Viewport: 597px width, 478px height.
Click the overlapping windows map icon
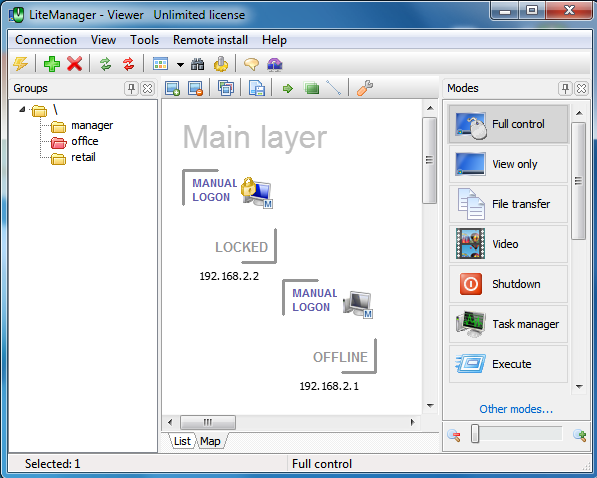(226, 88)
